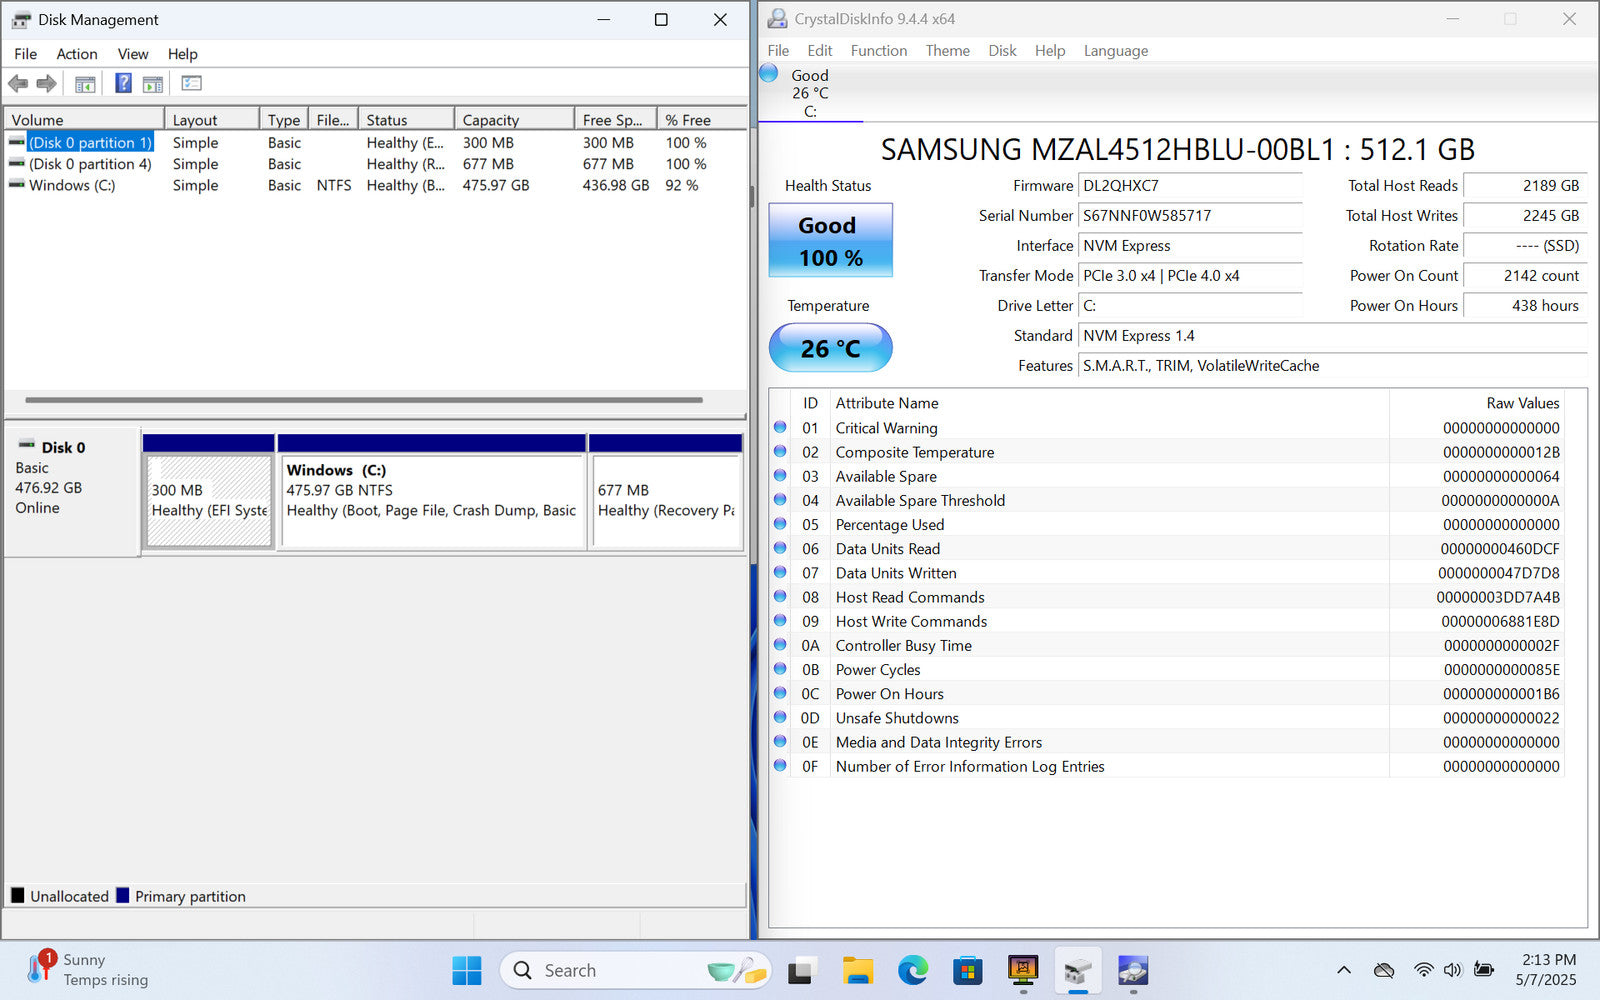Screen dimensions: 1600x1000
Task: Click the Power On Hours 438 hours value
Action: (1524, 305)
